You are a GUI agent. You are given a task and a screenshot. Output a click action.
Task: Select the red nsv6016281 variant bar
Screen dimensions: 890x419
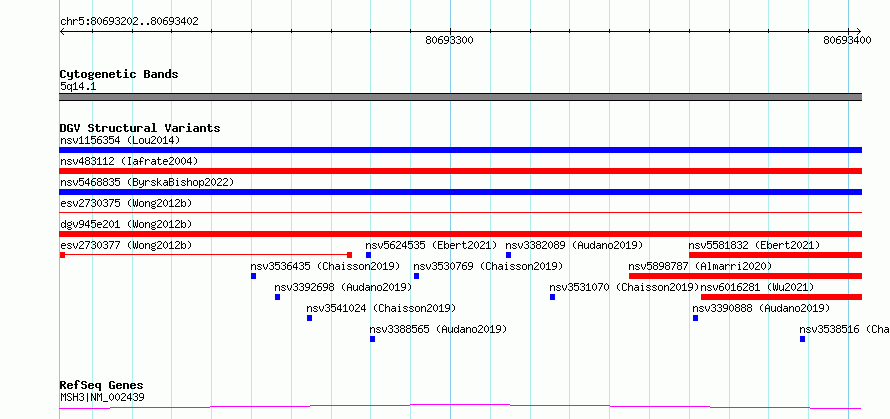[x=782, y=297]
